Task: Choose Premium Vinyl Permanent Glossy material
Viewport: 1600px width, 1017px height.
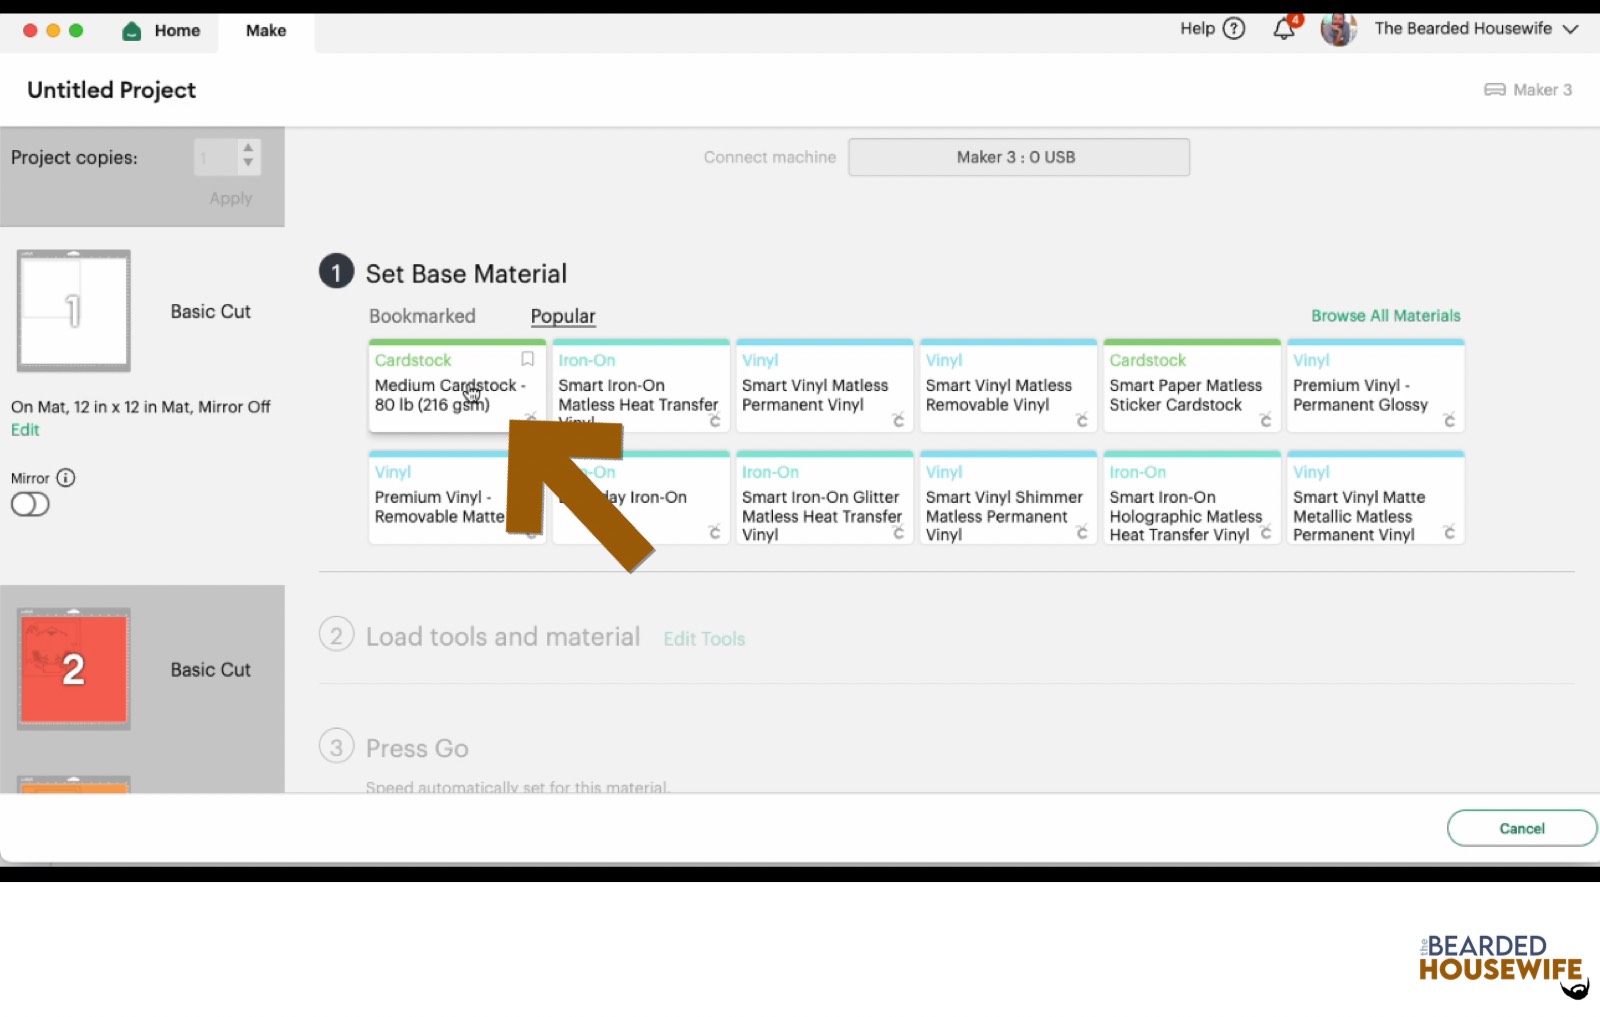Action: (1376, 386)
